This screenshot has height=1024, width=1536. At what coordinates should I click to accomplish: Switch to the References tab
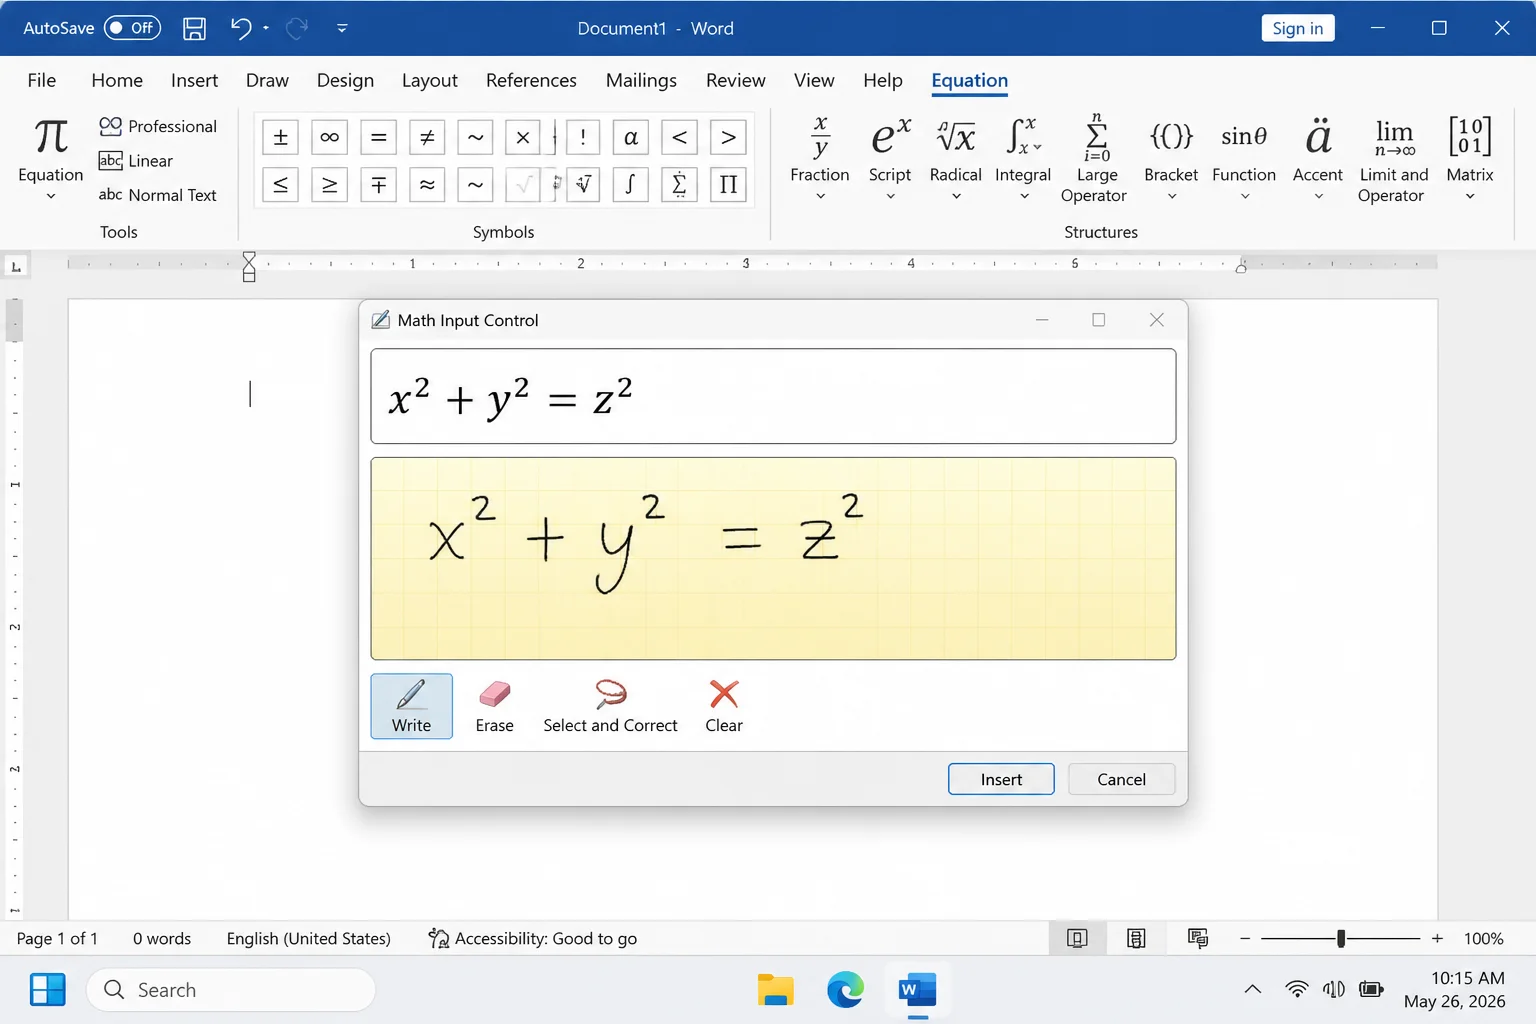pyautogui.click(x=531, y=80)
